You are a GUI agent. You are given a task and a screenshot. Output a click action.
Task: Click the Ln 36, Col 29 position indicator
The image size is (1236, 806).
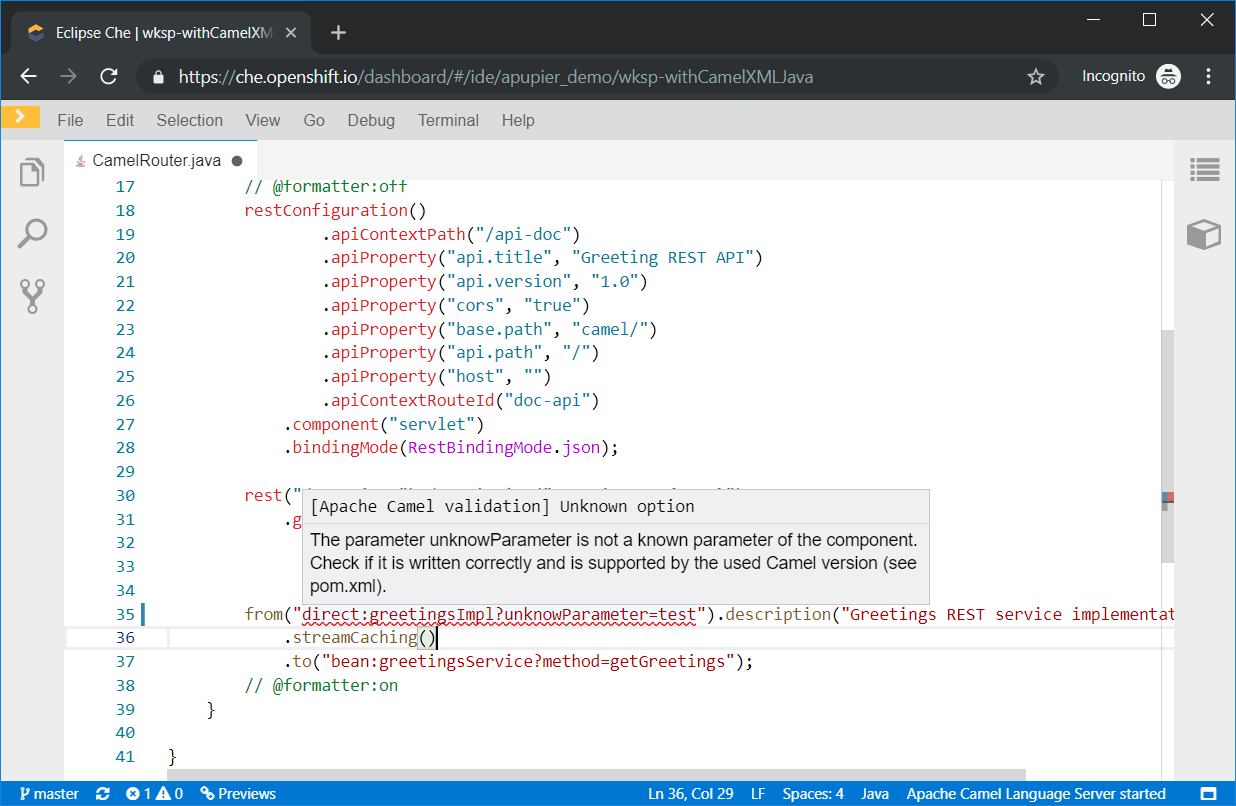[x=690, y=794]
